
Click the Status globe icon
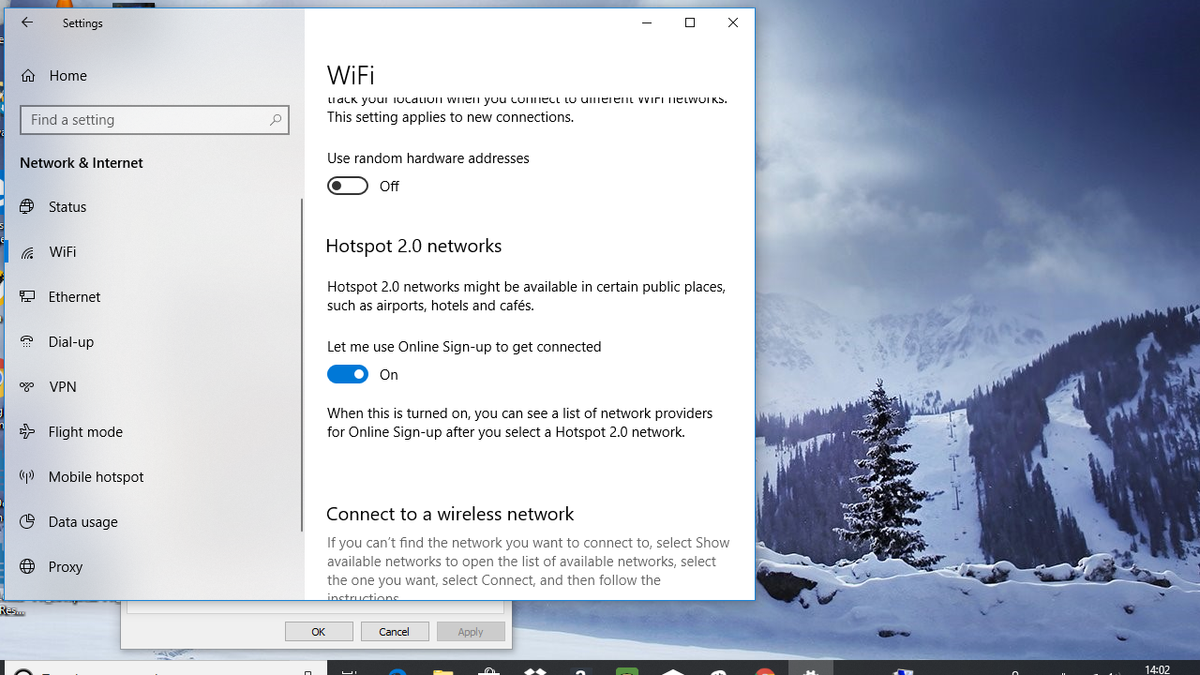click(x=27, y=207)
